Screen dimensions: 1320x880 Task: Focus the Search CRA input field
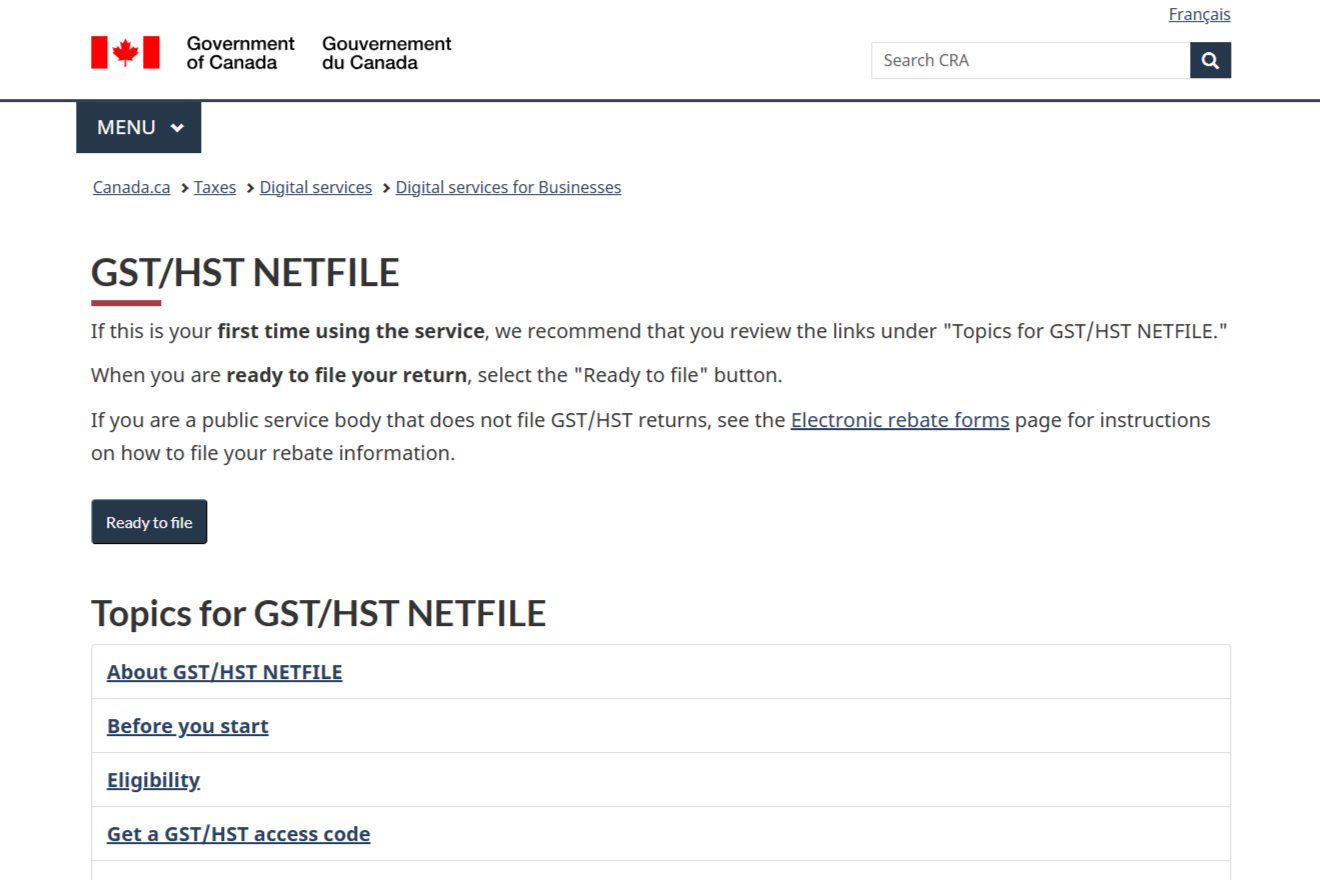1030,61
